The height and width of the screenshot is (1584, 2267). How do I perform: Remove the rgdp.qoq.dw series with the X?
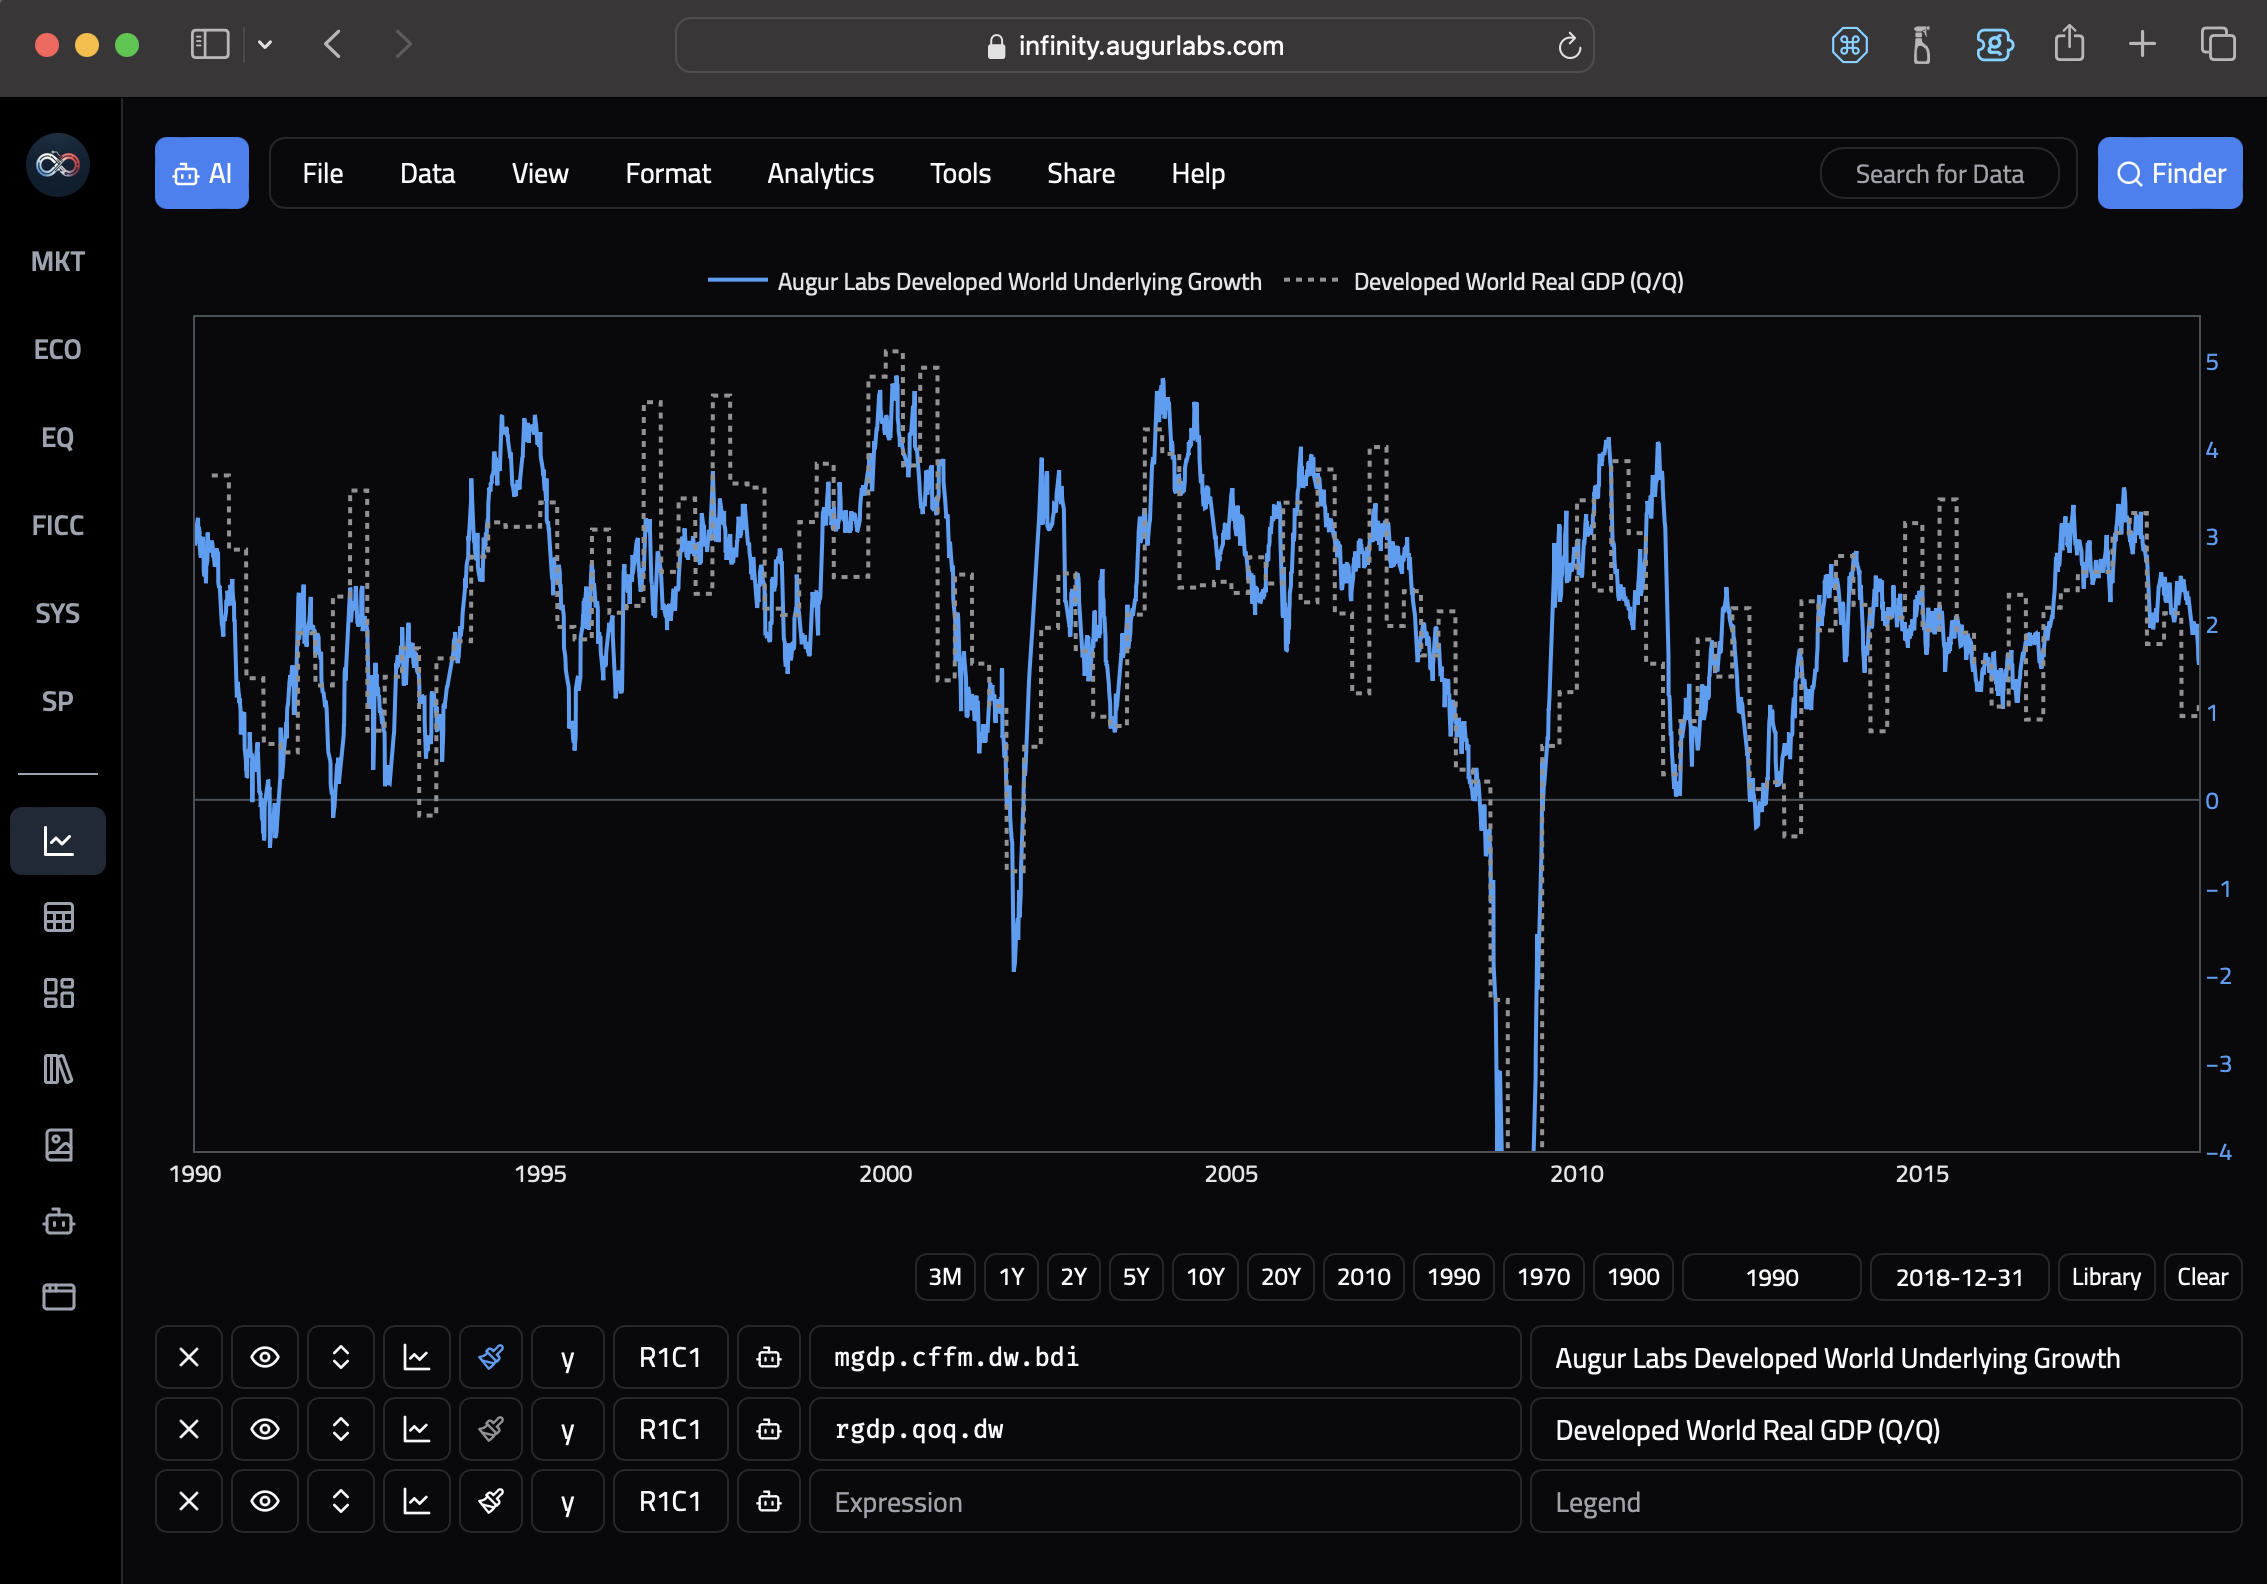(x=188, y=1429)
